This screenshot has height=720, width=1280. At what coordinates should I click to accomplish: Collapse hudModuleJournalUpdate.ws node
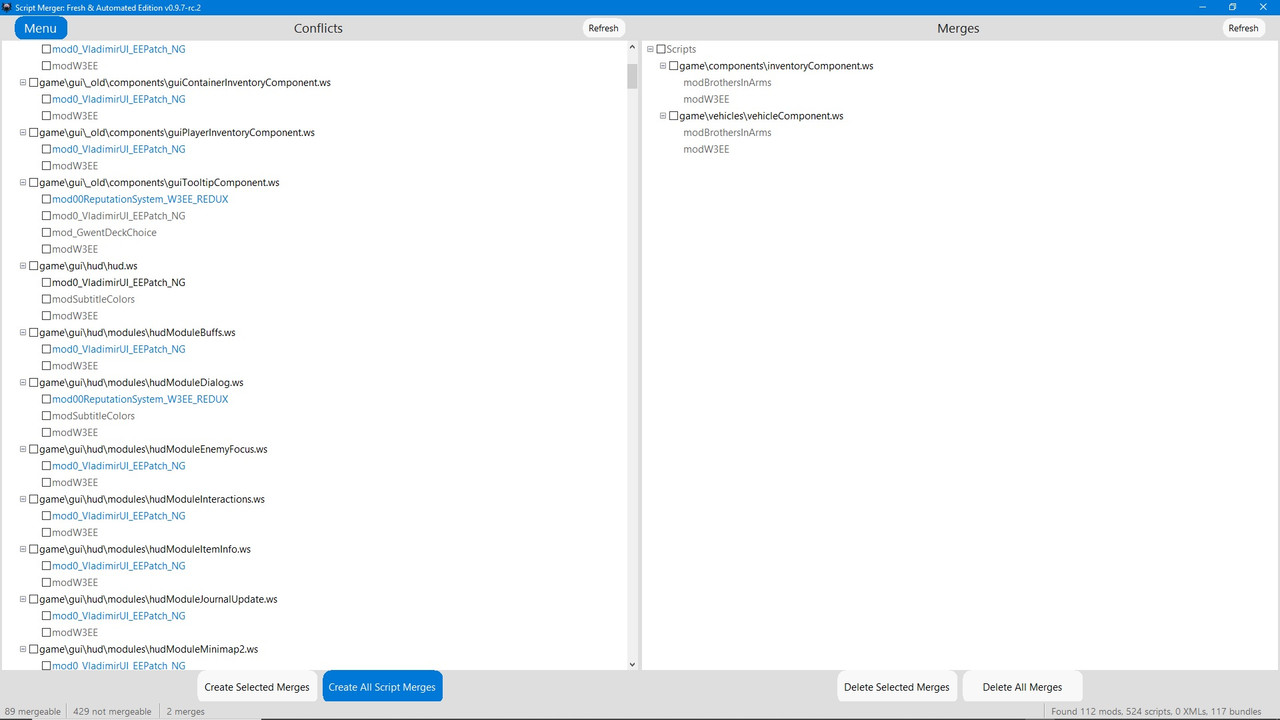pyautogui.click(x=23, y=599)
